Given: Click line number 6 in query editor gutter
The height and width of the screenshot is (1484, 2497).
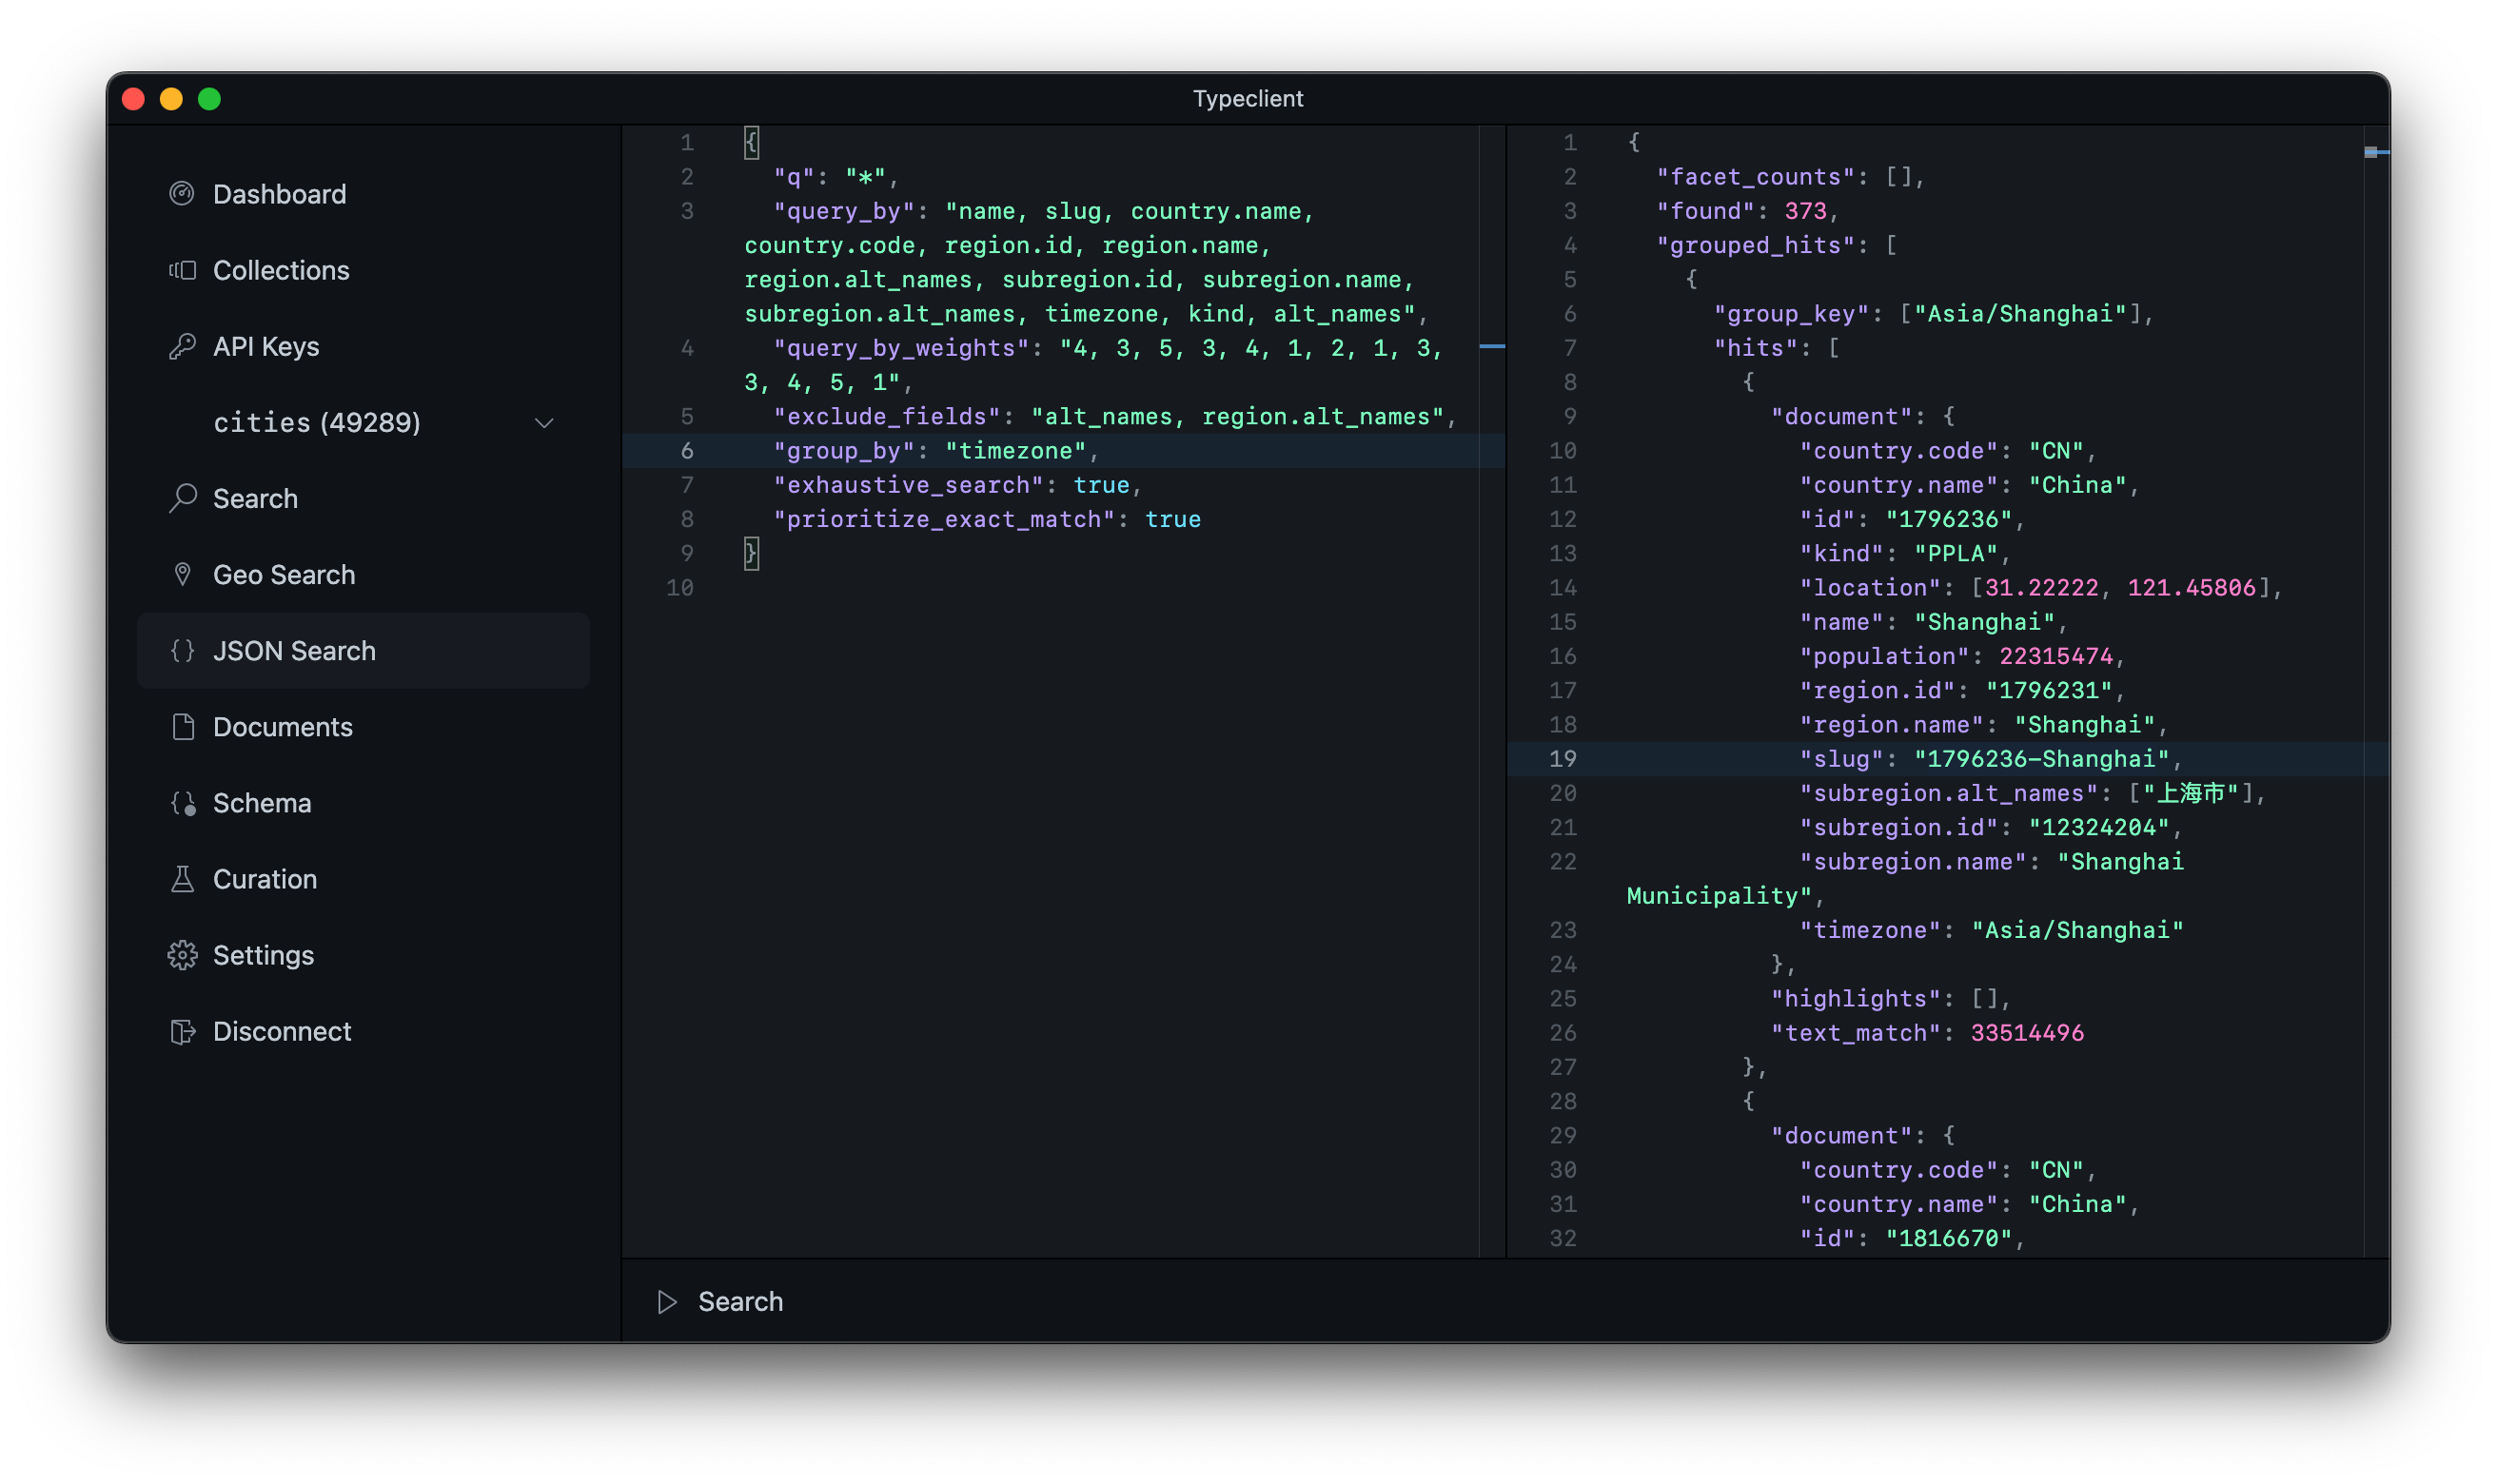Looking at the screenshot, I should pyautogui.click(x=687, y=451).
